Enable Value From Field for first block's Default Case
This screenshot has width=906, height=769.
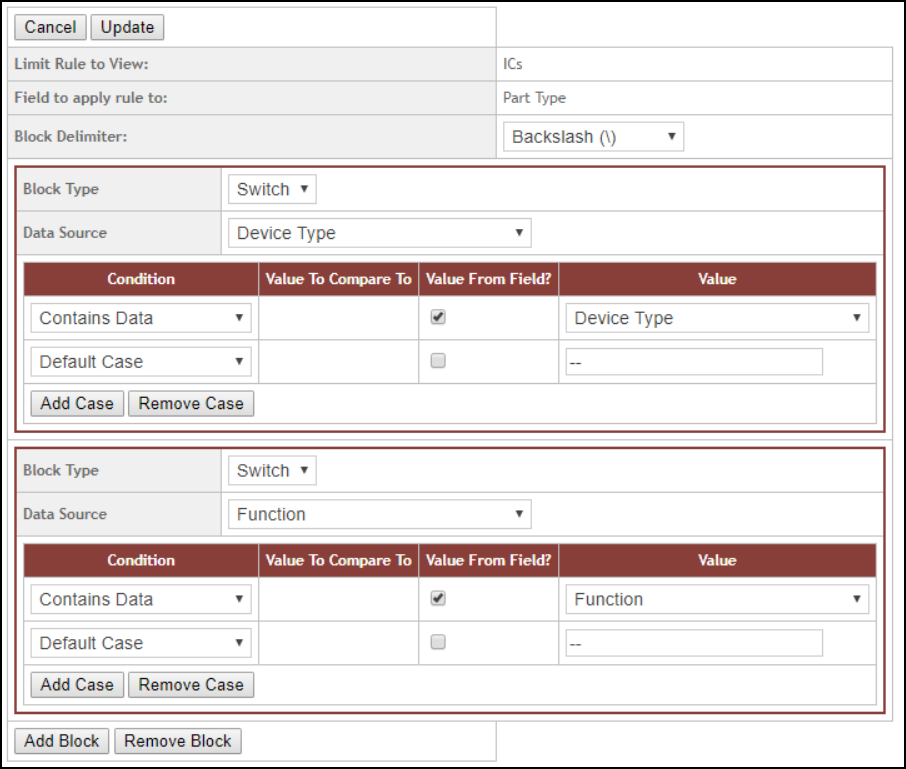point(438,362)
